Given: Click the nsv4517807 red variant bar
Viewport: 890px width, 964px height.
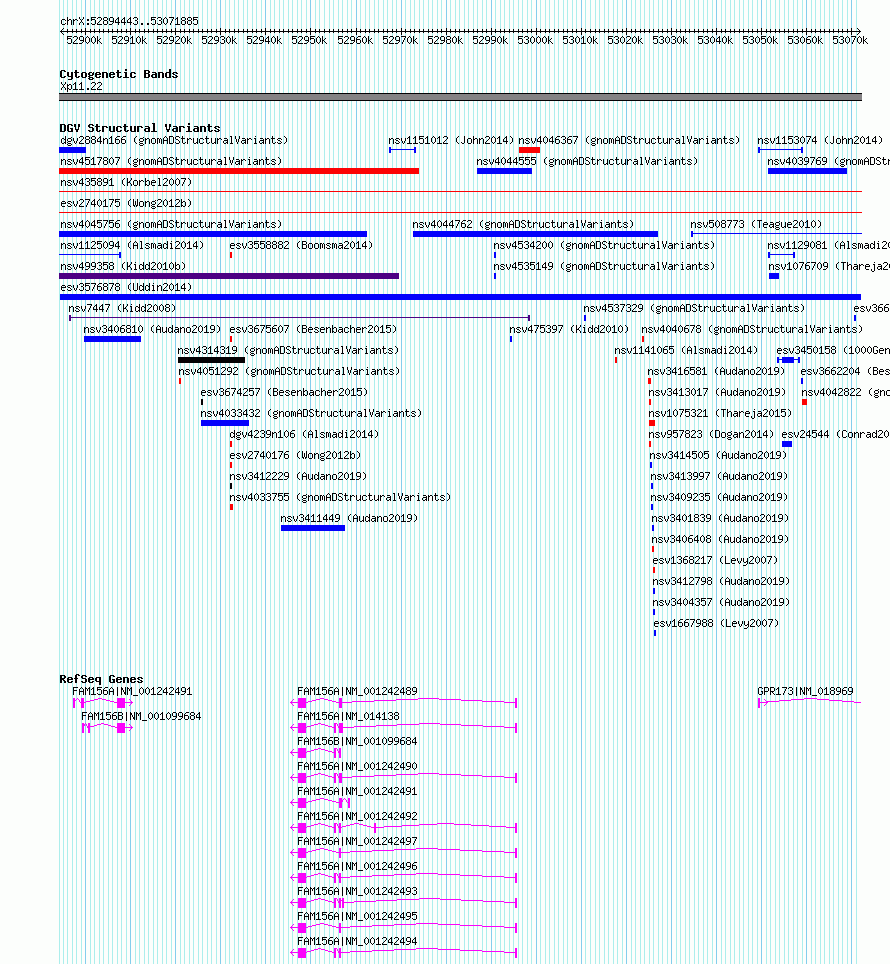Looking at the screenshot, I should (239, 172).
